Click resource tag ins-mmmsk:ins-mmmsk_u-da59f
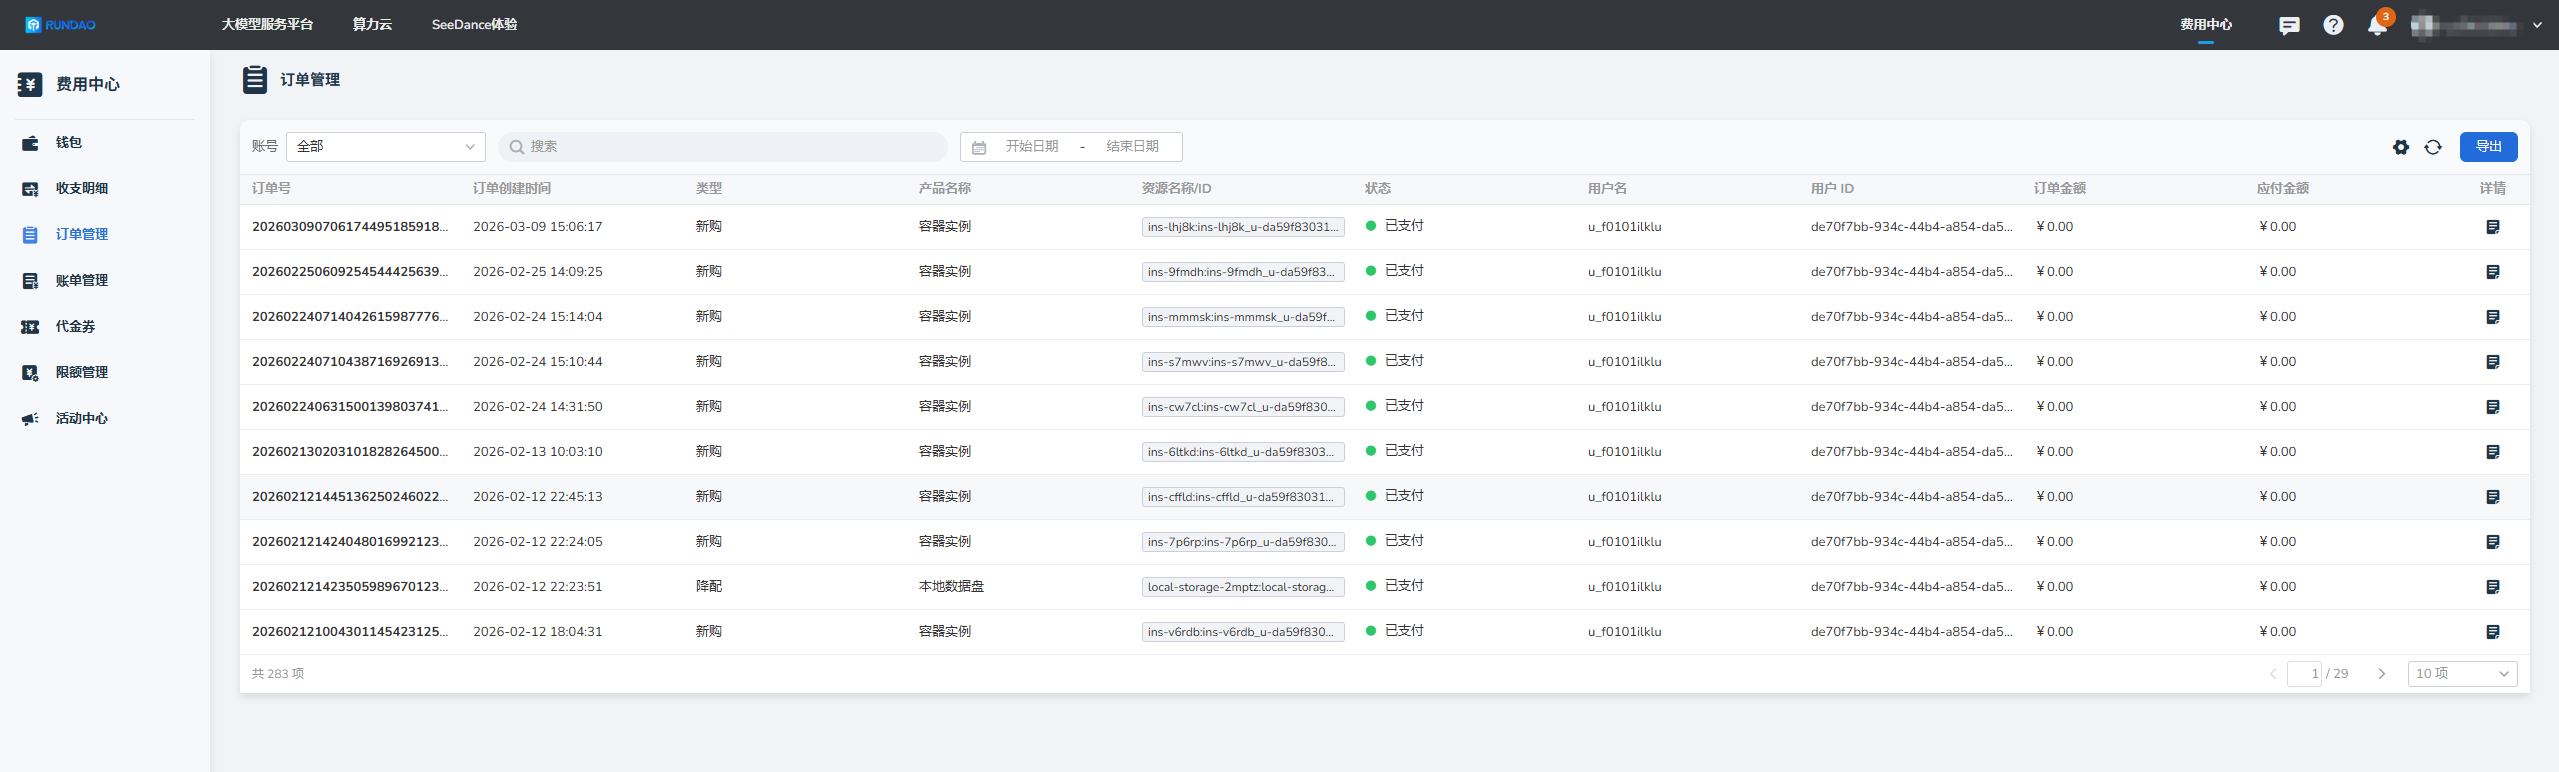2559x772 pixels. pyautogui.click(x=1243, y=317)
